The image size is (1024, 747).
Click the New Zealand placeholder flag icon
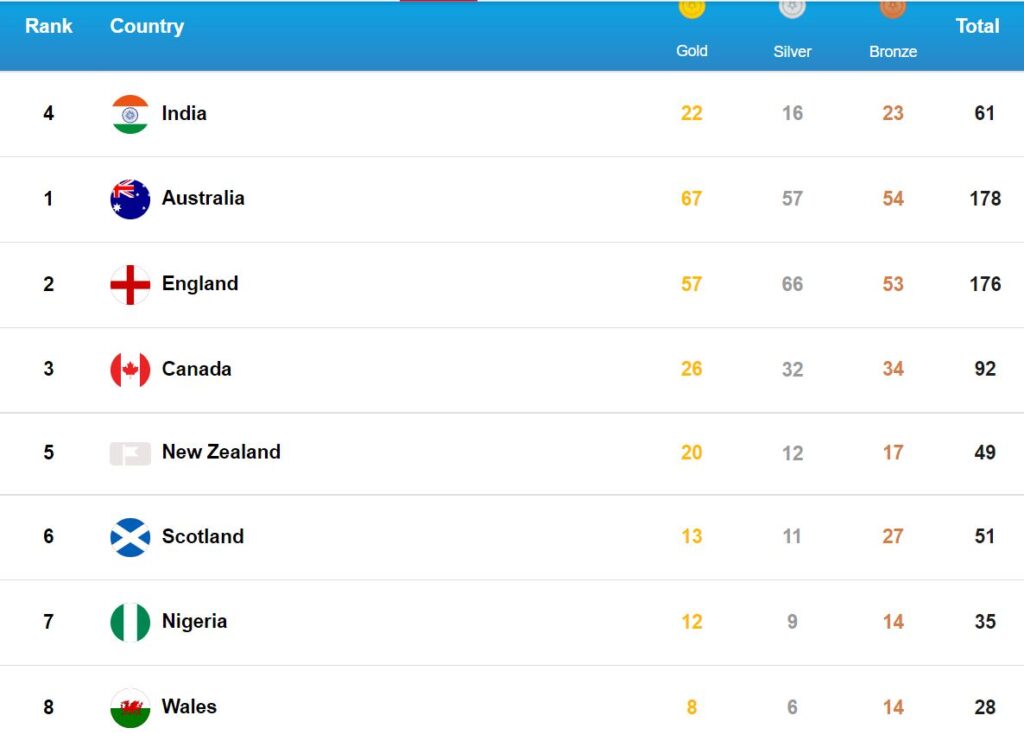(x=130, y=453)
